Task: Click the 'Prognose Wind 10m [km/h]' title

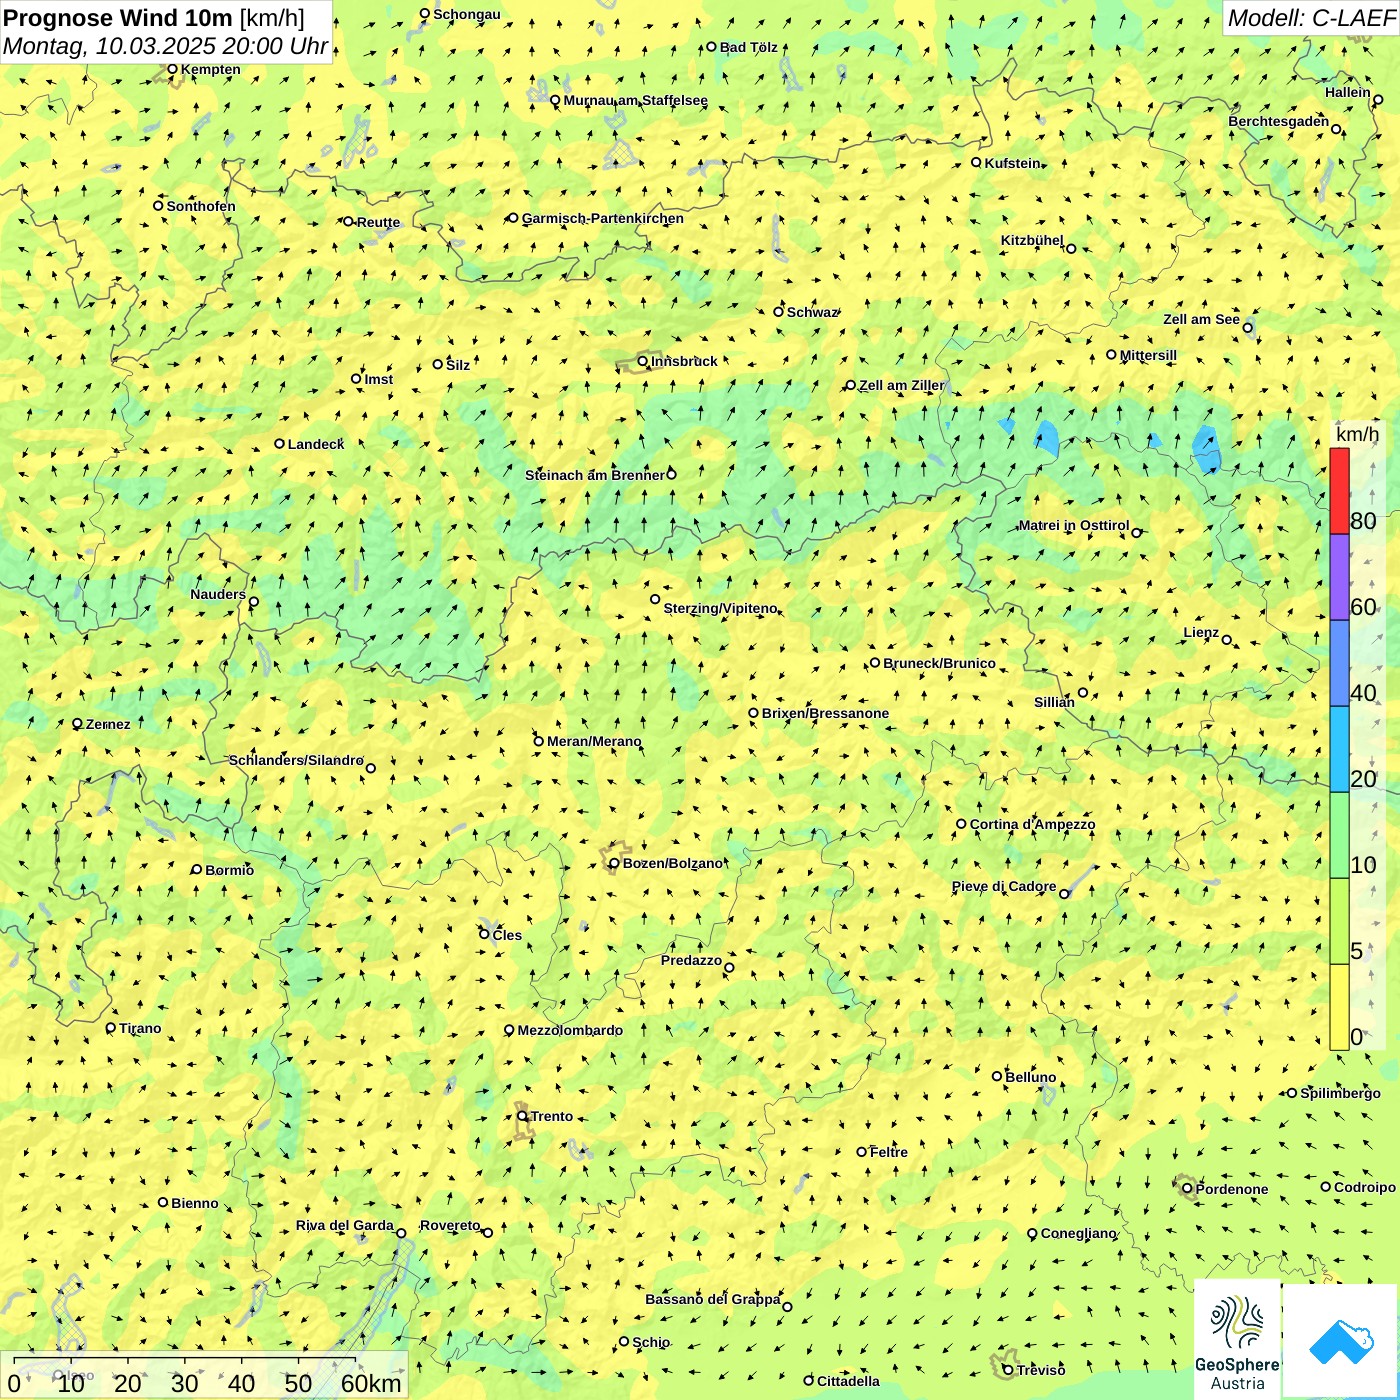Action: click(x=154, y=18)
